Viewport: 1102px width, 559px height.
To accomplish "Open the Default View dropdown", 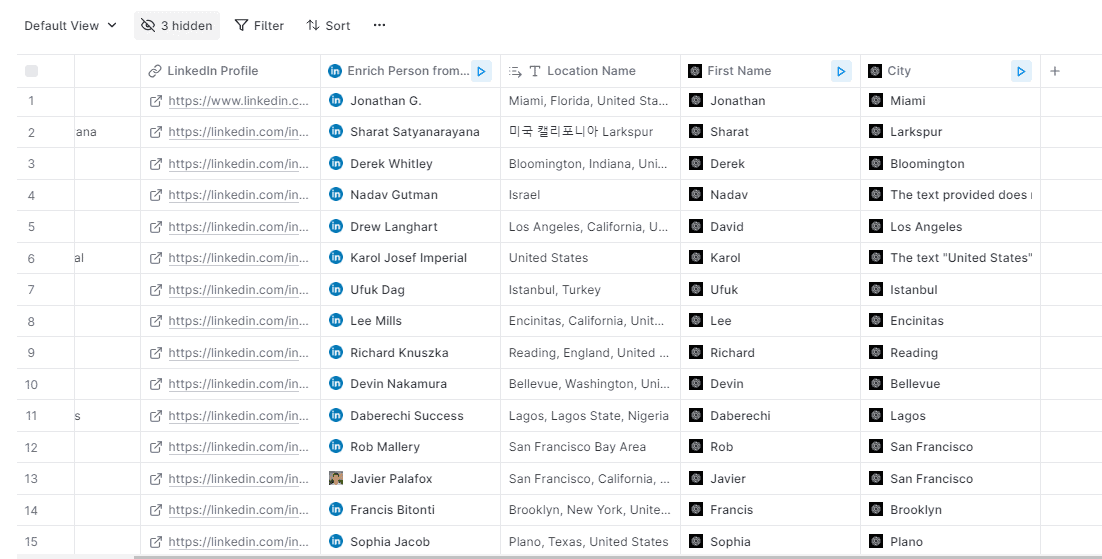I will coord(70,25).
